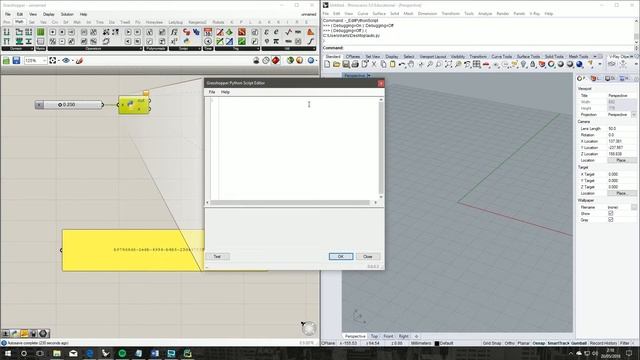Open the Projection dropdown in viewport properties
The height and width of the screenshot is (360, 640).
click(634, 115)
